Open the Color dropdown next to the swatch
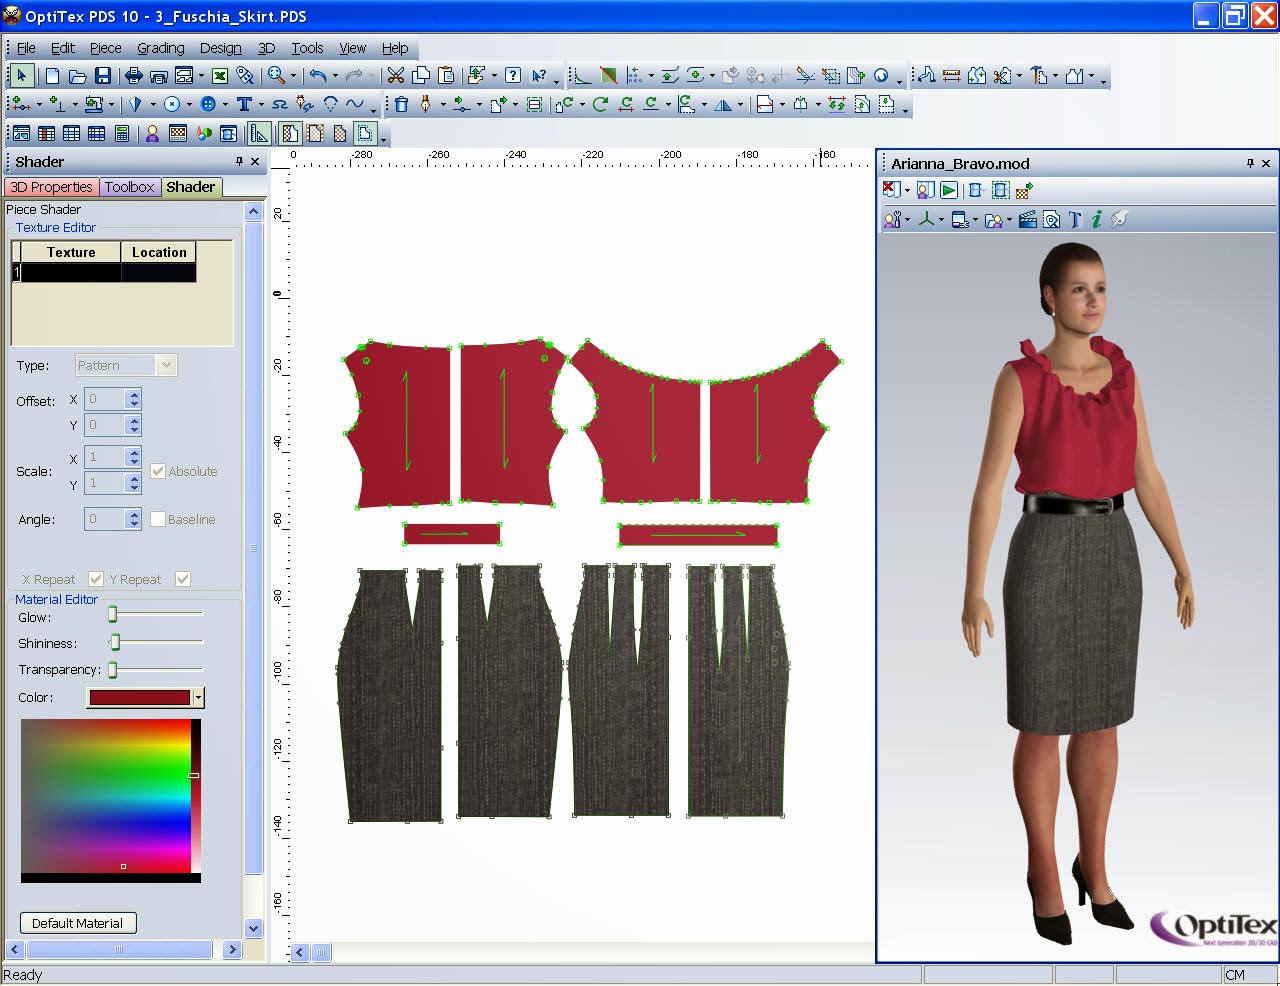Viewport: 1280px width, 986px height. 199,697
